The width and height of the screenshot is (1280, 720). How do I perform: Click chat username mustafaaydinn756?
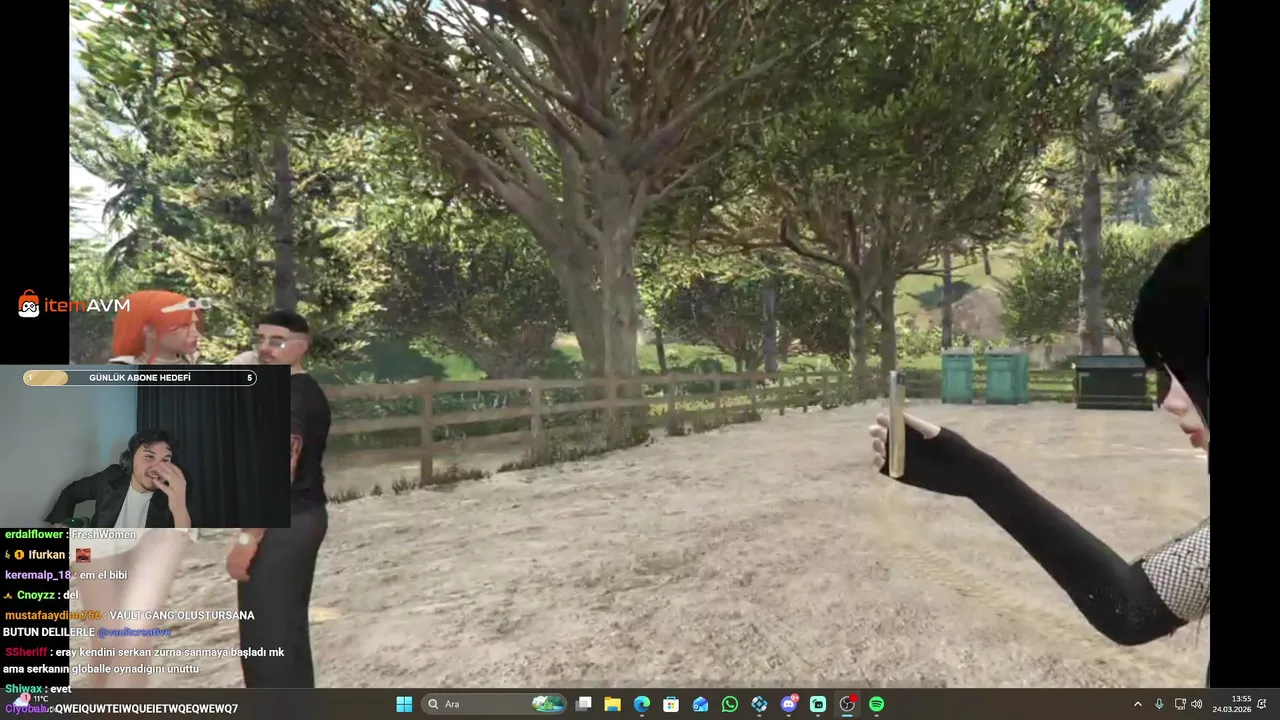point(53,615)
